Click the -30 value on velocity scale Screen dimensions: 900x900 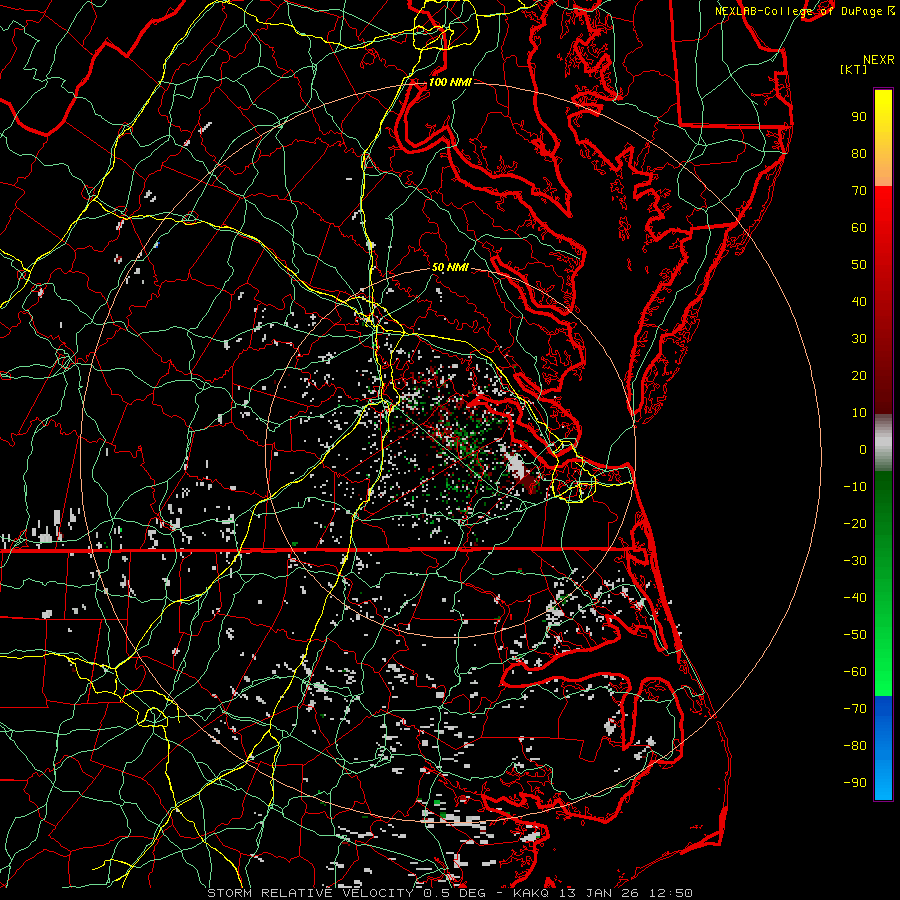[855, 561]
